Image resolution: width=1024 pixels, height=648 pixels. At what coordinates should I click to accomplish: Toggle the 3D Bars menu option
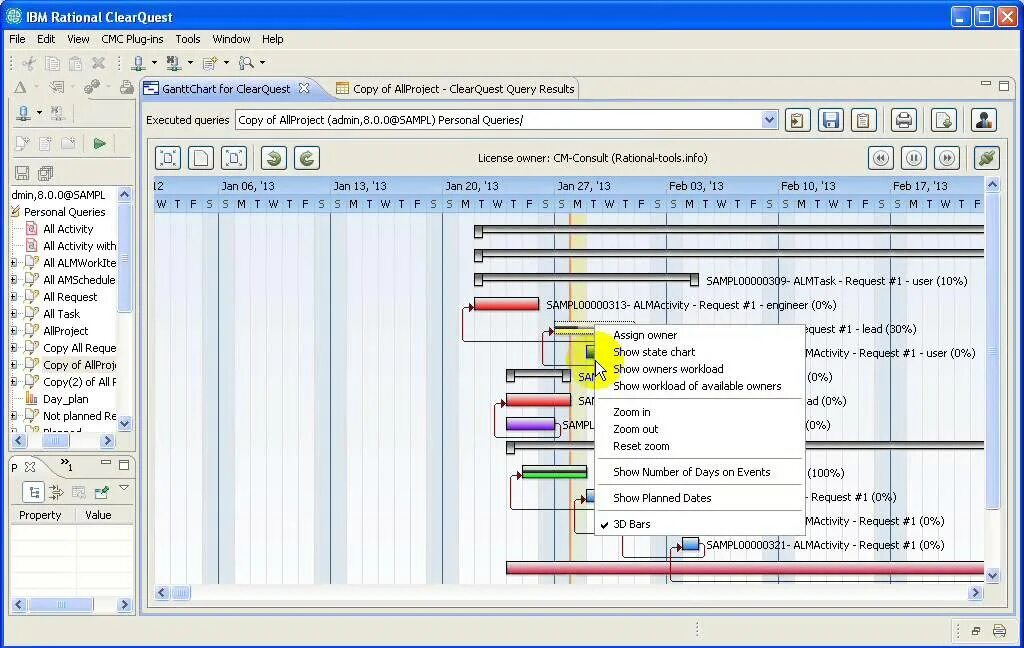[699, 524]
